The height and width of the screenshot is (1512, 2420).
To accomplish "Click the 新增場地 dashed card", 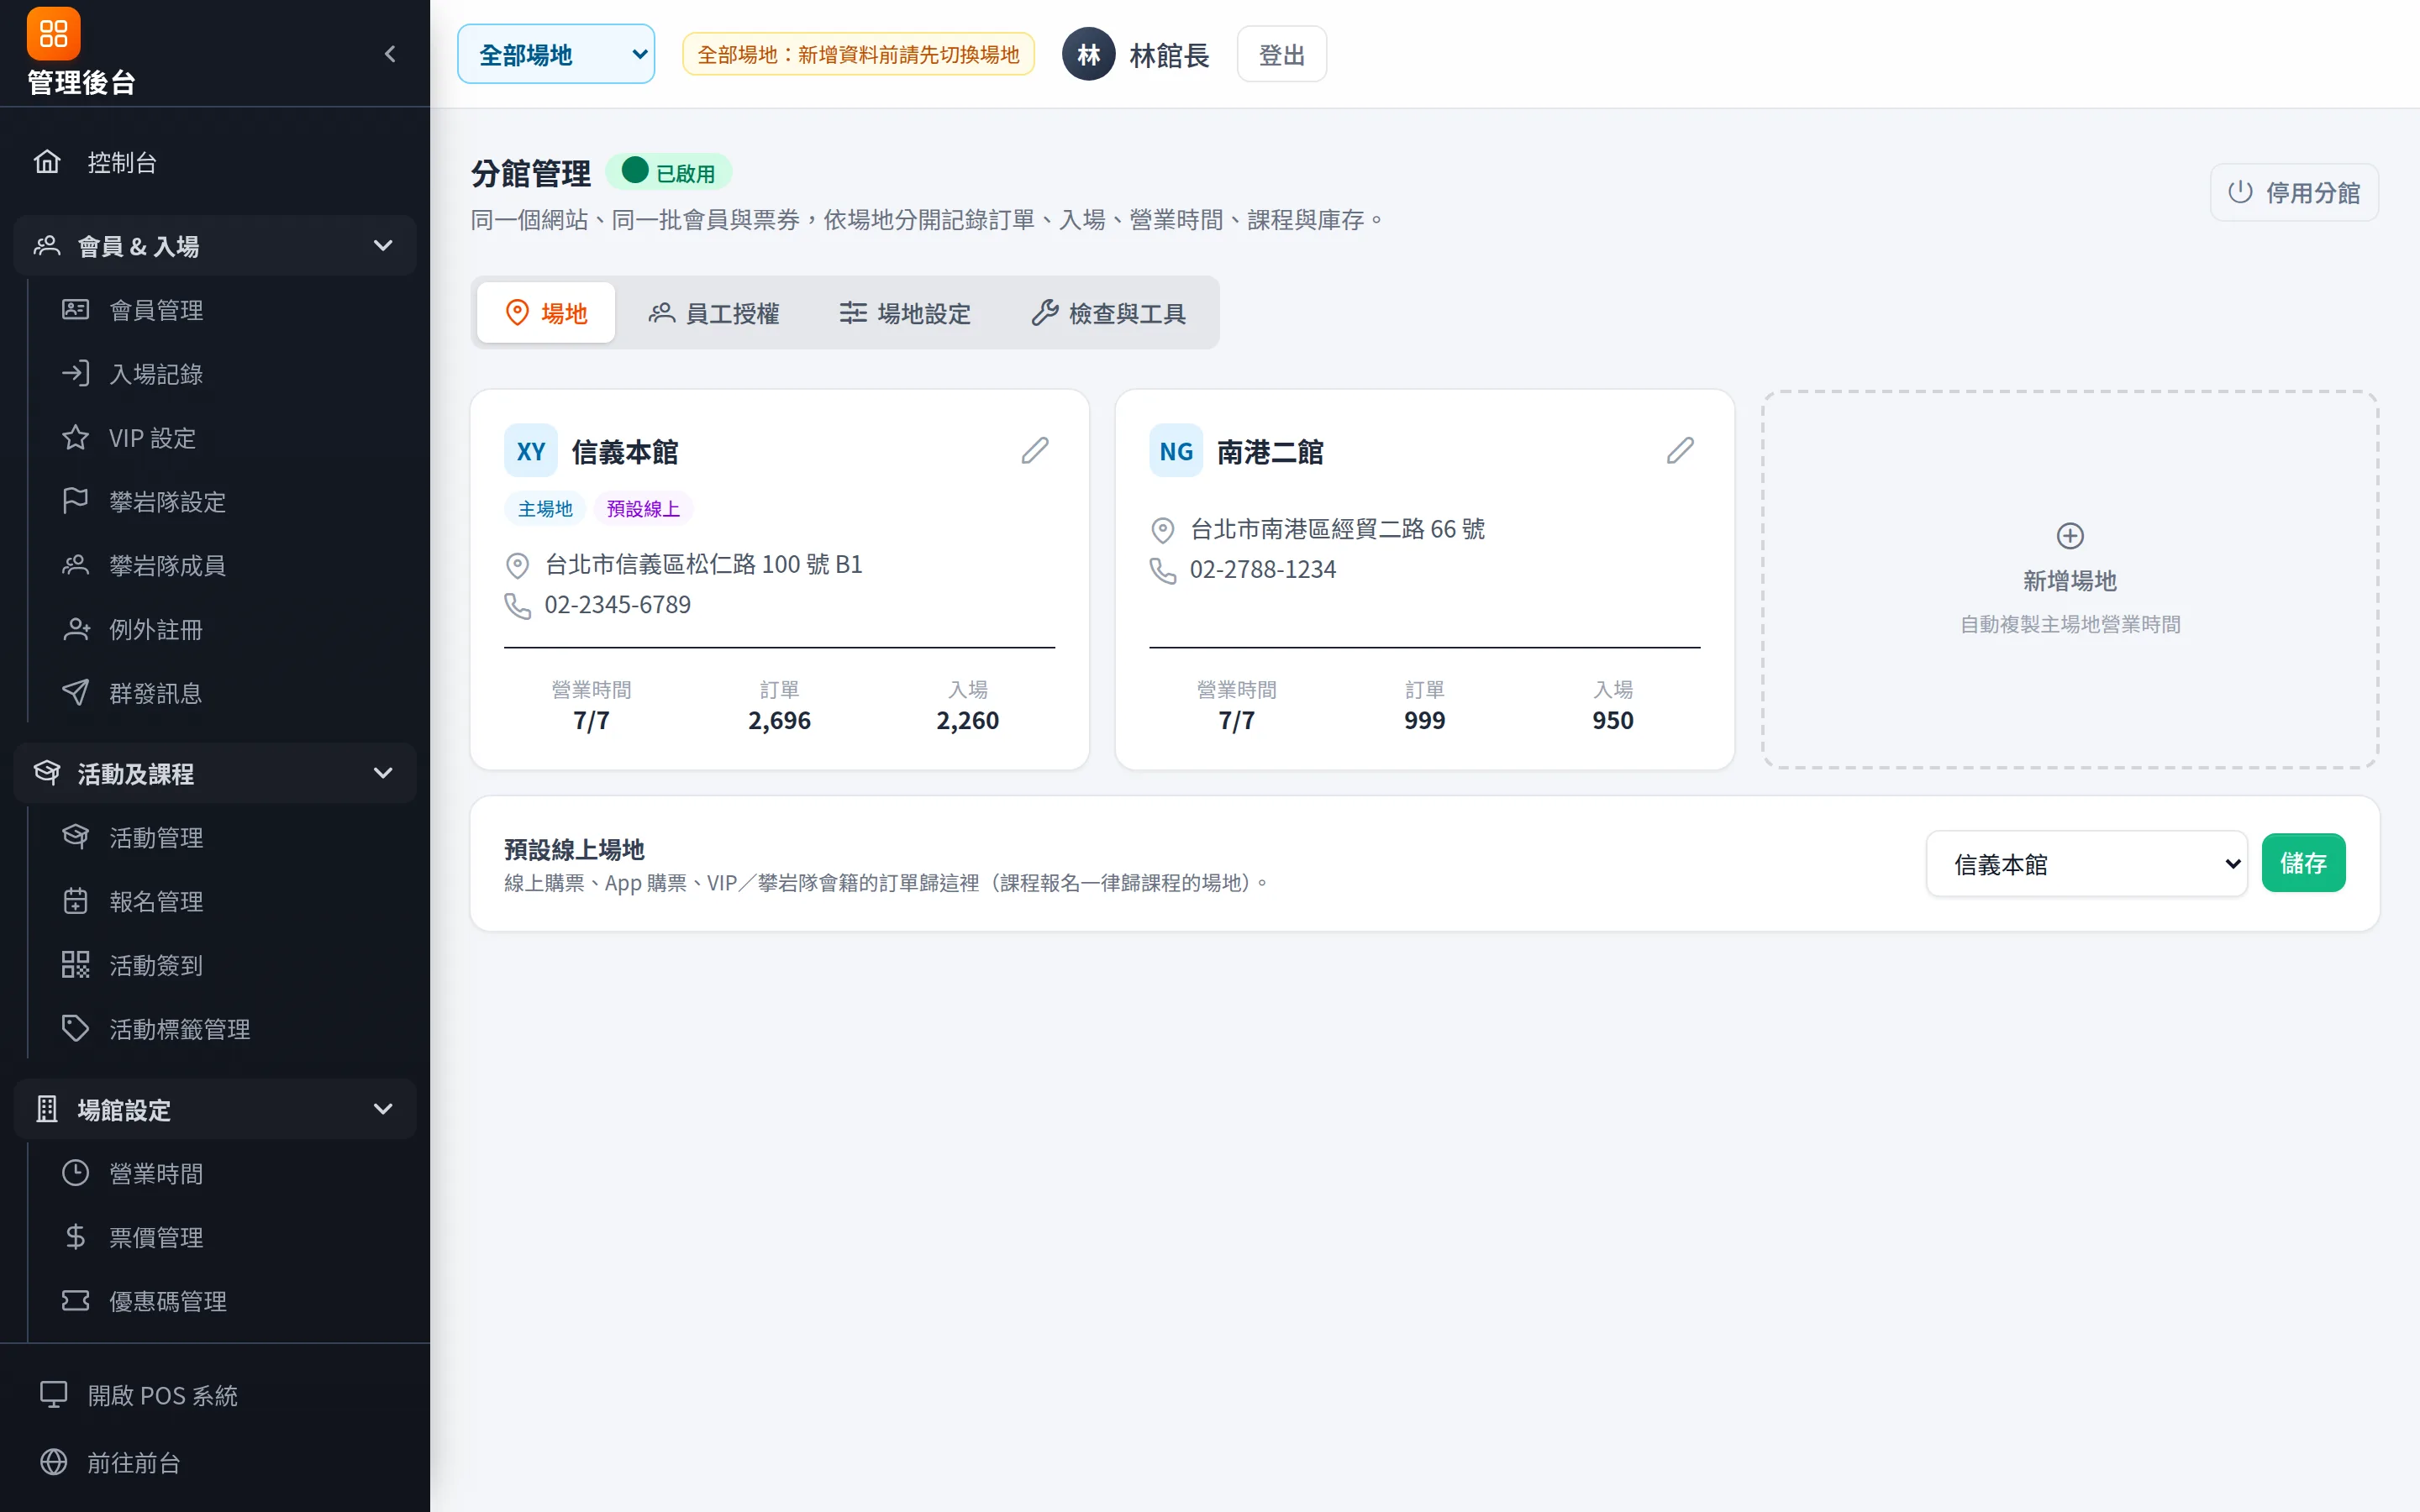I will point(2069,580).
